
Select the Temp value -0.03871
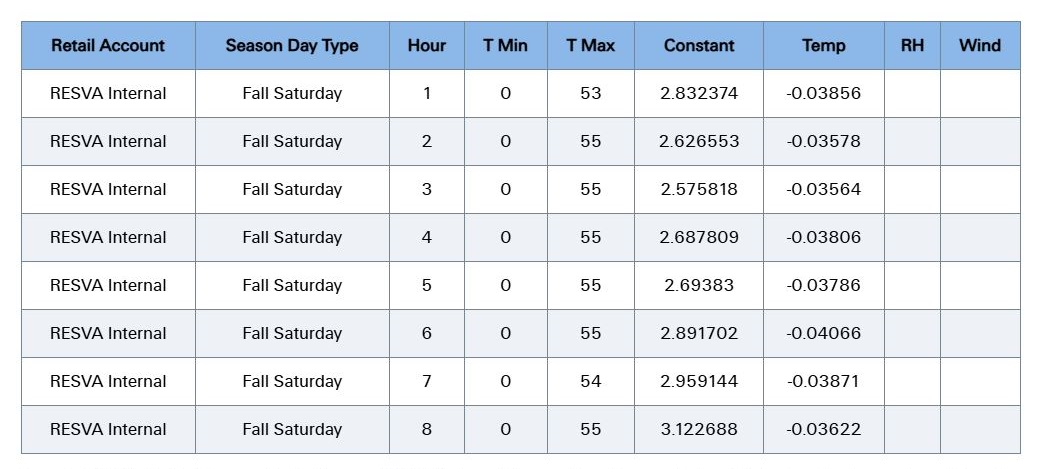pos(824,382)
